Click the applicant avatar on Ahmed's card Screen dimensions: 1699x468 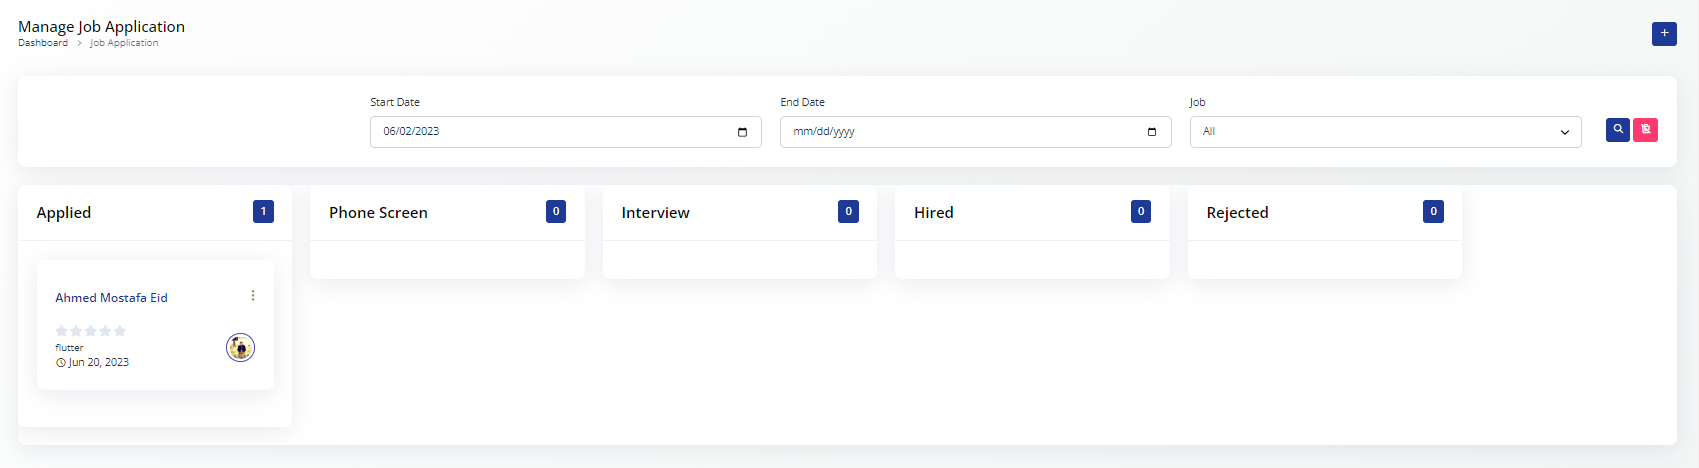pyautogui.click(x=240, y=348)
